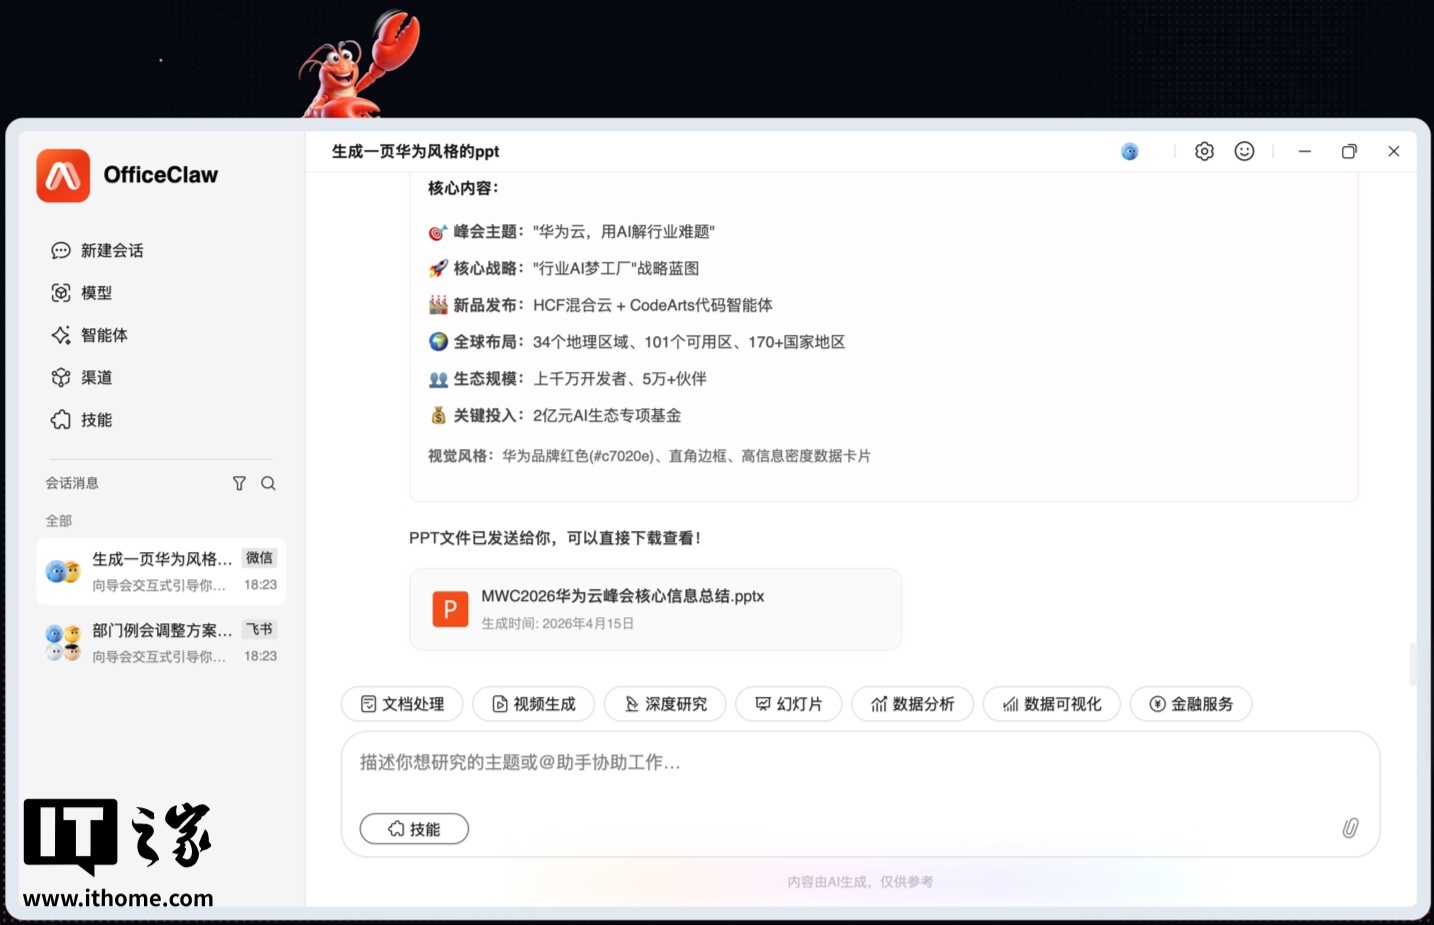Select the 文档处理 skill chip
Image resolution: width=1434 pixels, height=925 pixels.
tap(401, 704)
